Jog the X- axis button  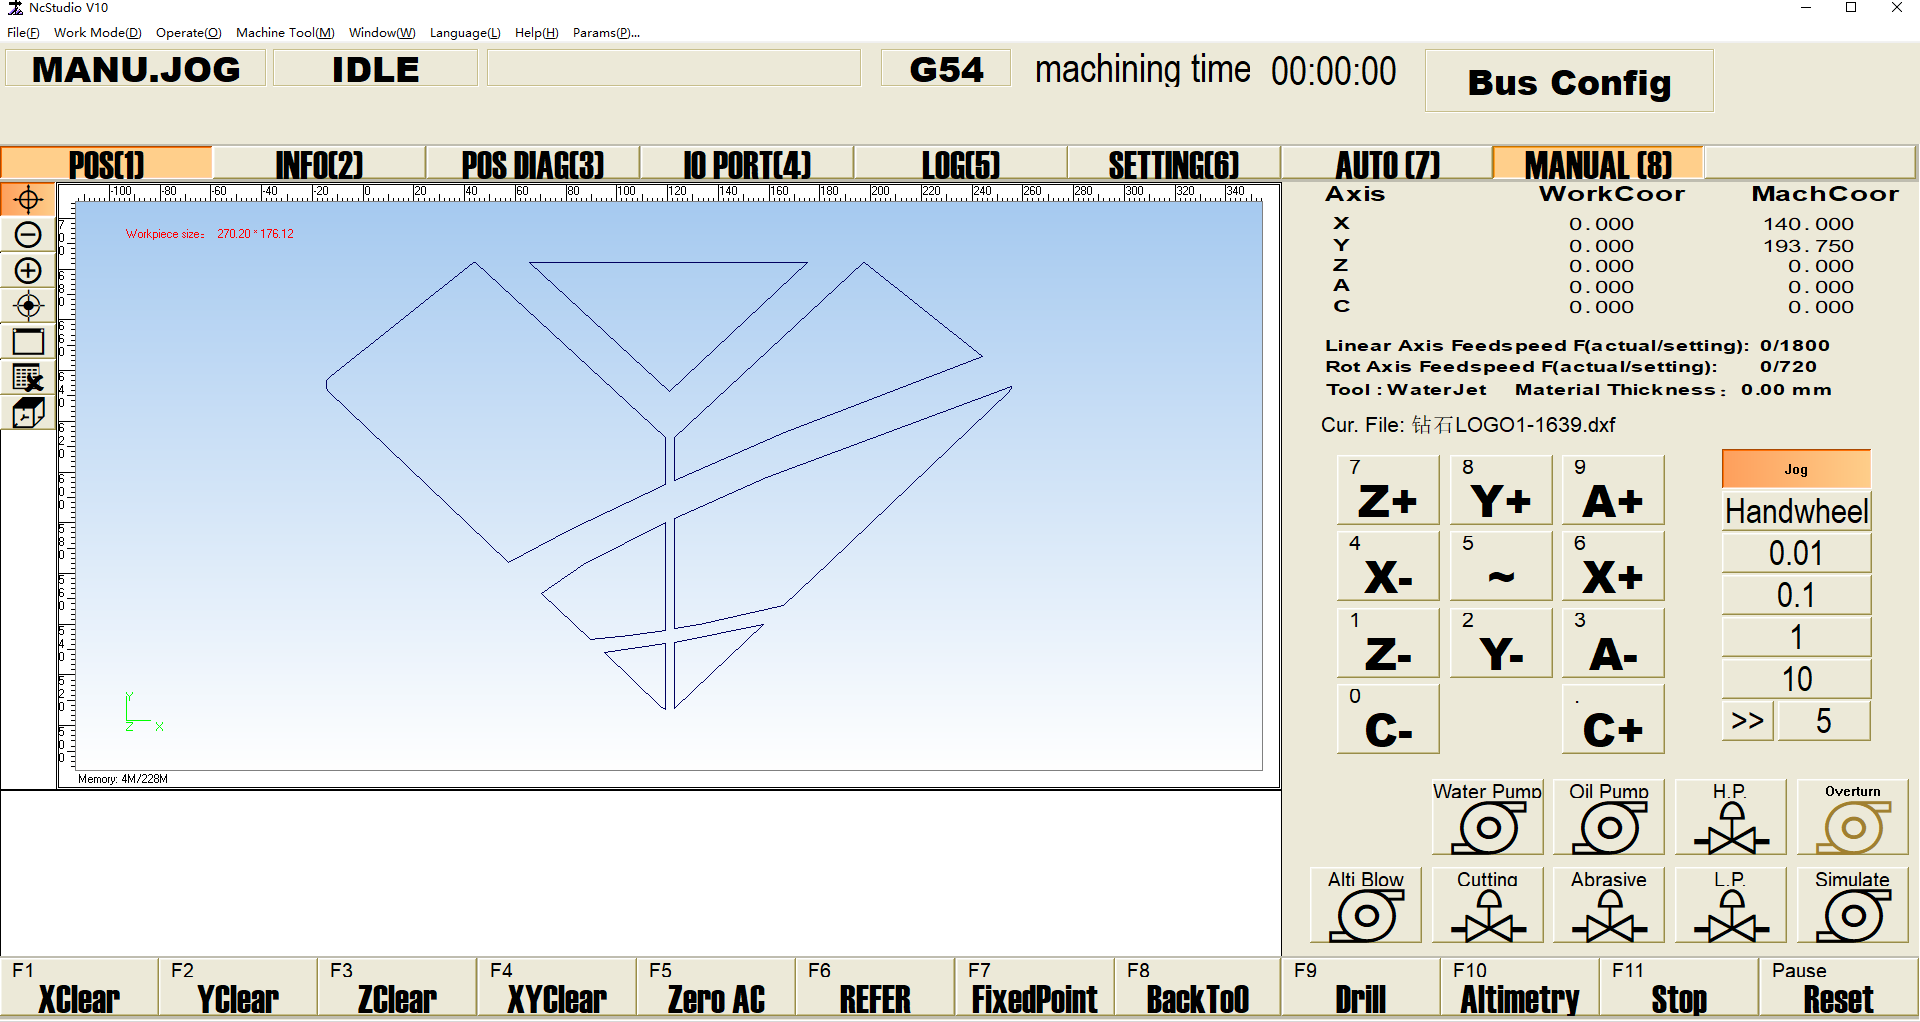point(1388,566)
